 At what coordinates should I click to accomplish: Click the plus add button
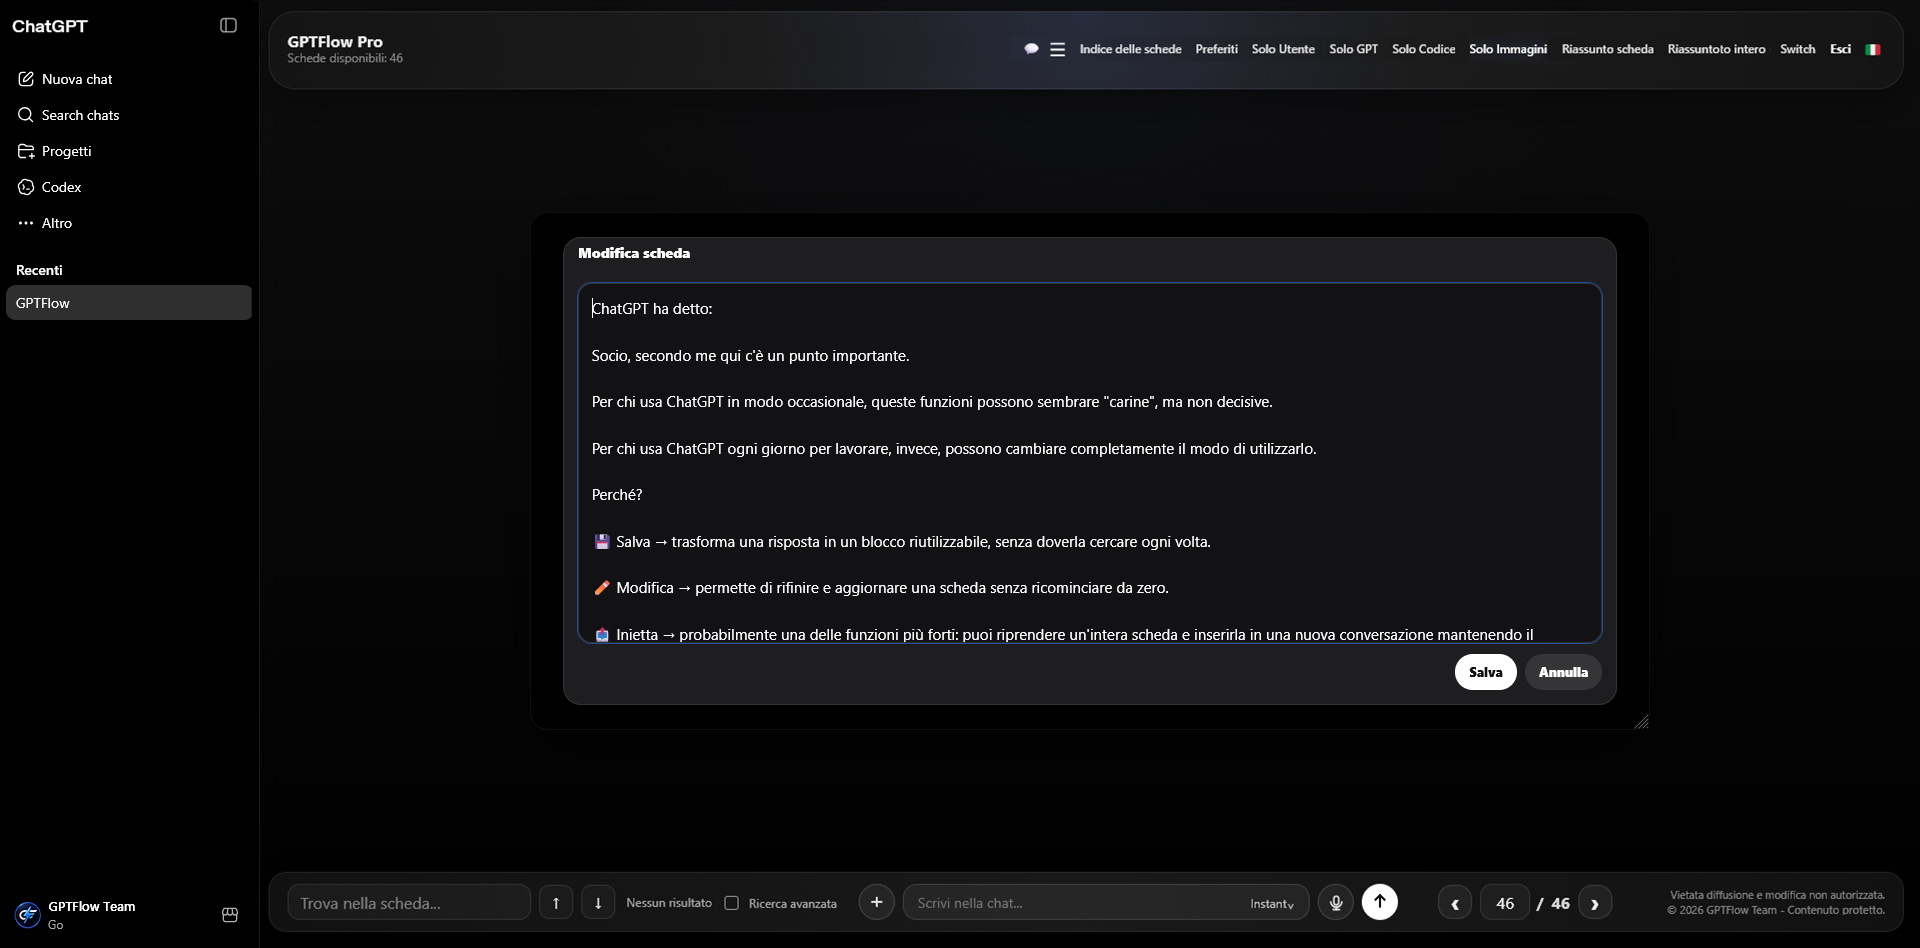[x=876, y=902]
